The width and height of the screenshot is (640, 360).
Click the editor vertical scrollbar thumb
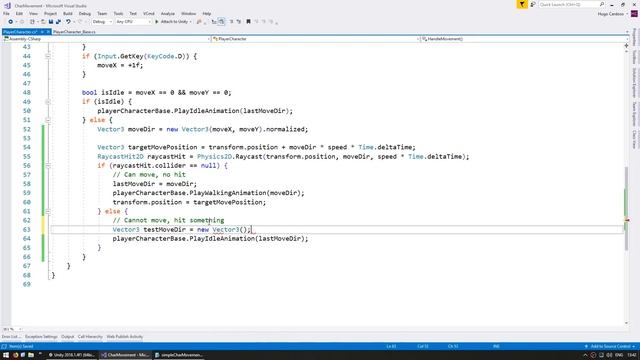point(627,209)
